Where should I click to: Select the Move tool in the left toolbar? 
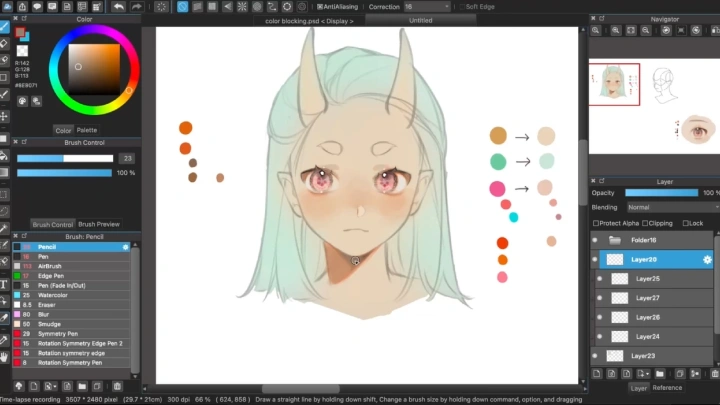[x=5, y=116]
